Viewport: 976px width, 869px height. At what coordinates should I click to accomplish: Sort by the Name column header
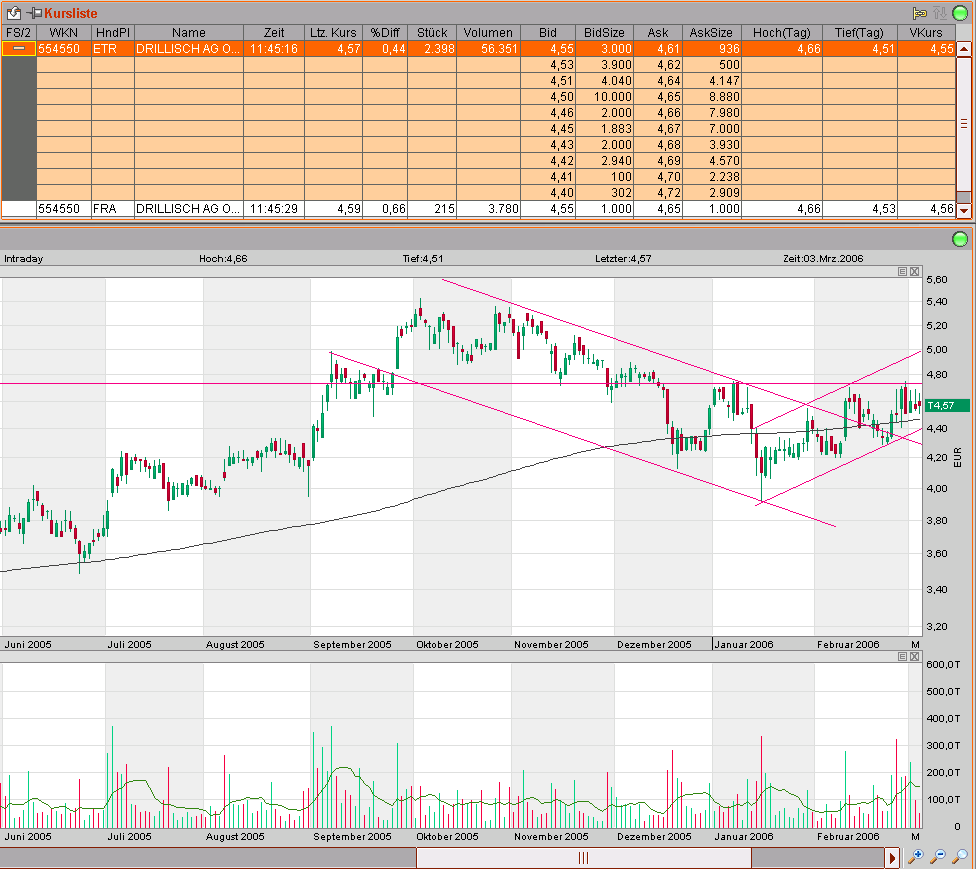pos(189,32)
